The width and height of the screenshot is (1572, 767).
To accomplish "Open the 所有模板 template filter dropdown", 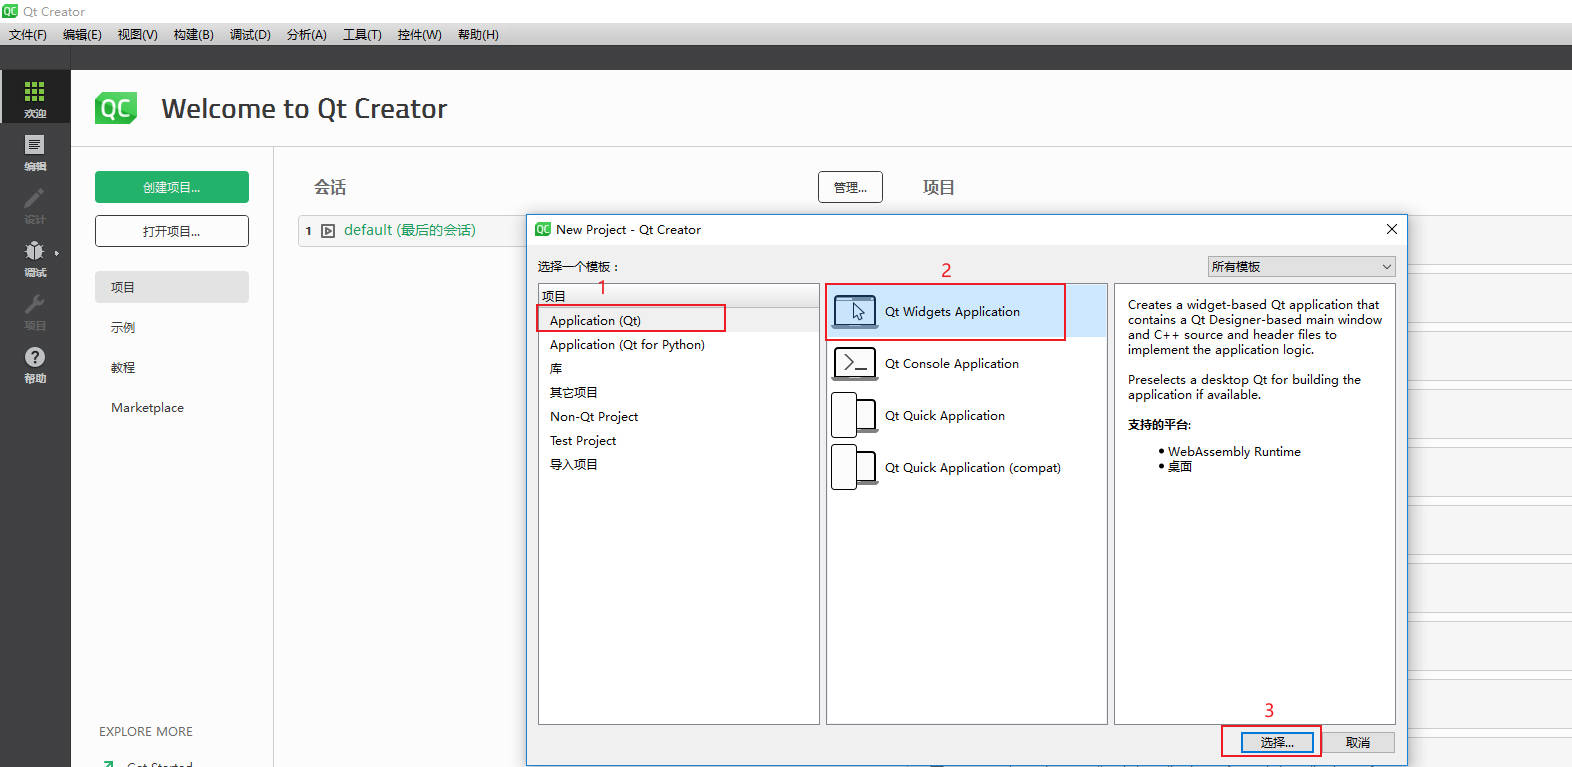I will point(1301,266).
